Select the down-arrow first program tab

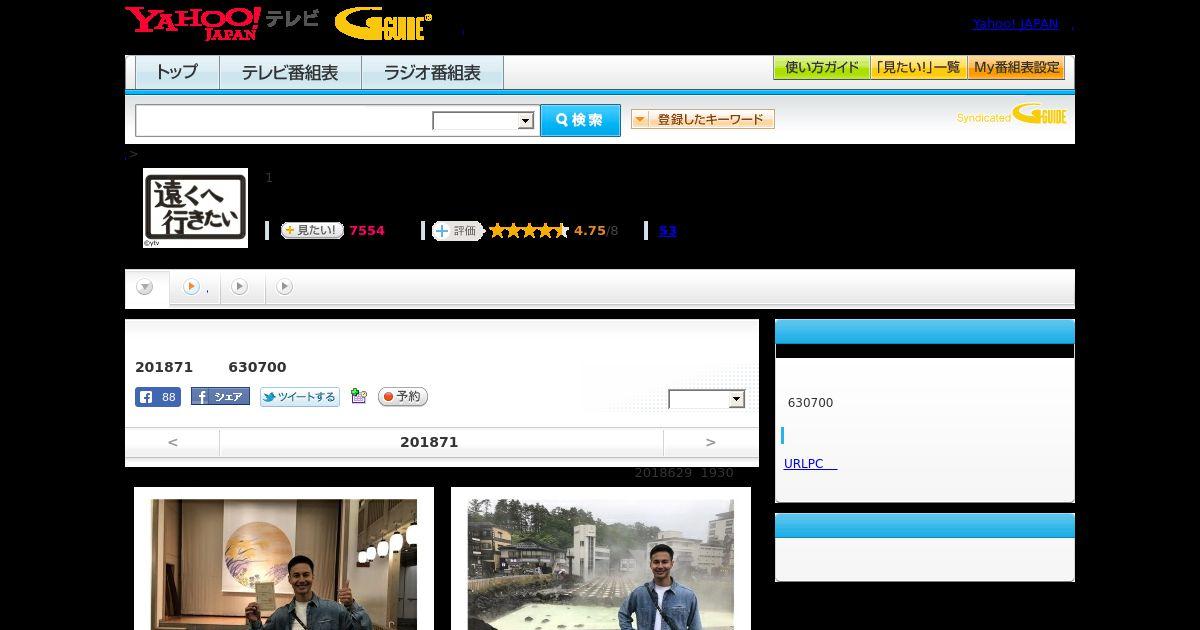tap(146, 287)
